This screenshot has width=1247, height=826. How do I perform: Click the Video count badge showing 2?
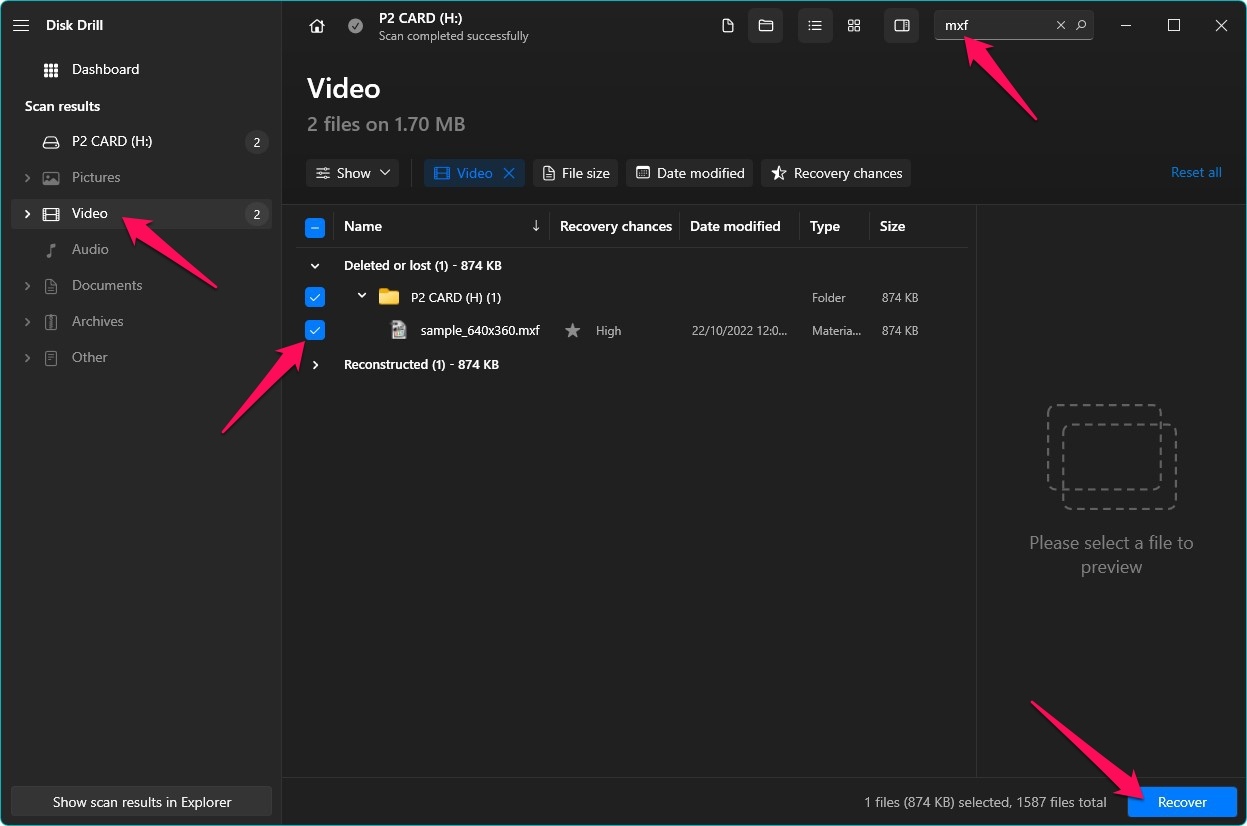[257, 214]
